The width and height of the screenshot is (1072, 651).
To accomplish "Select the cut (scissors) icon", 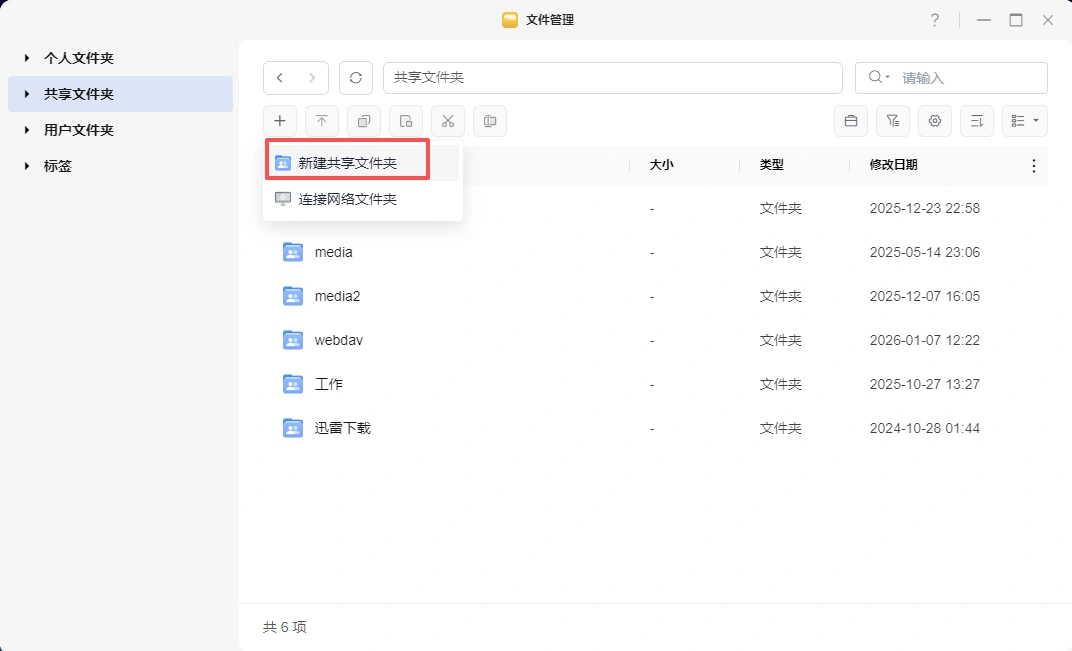I will coord(447,120).
